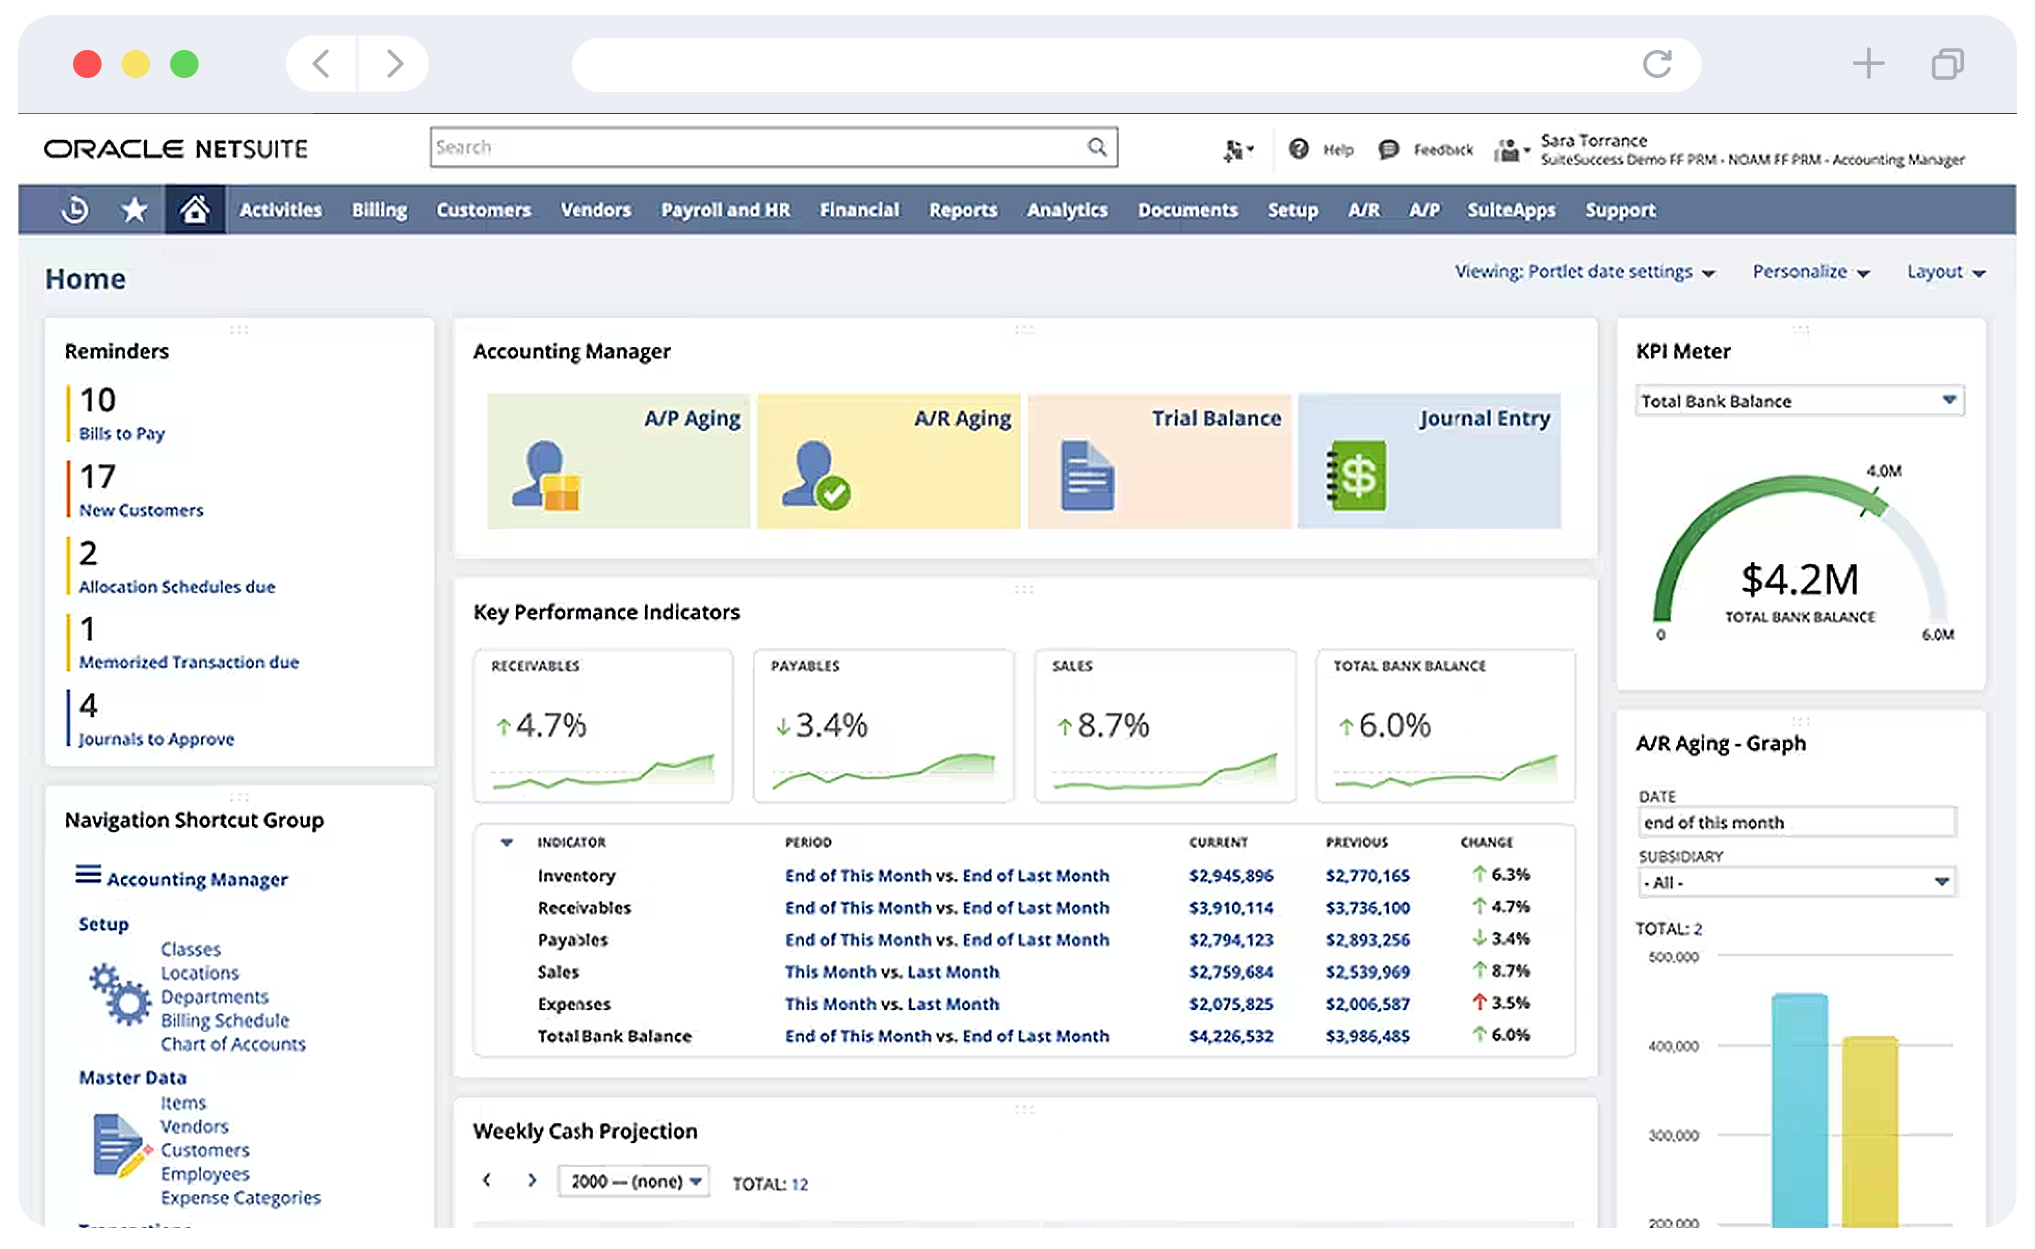Click the Setup gears icon in Navigation Shortcut Group
Viewport: 2035px width, 1249px height.
(x=119, y=995)
